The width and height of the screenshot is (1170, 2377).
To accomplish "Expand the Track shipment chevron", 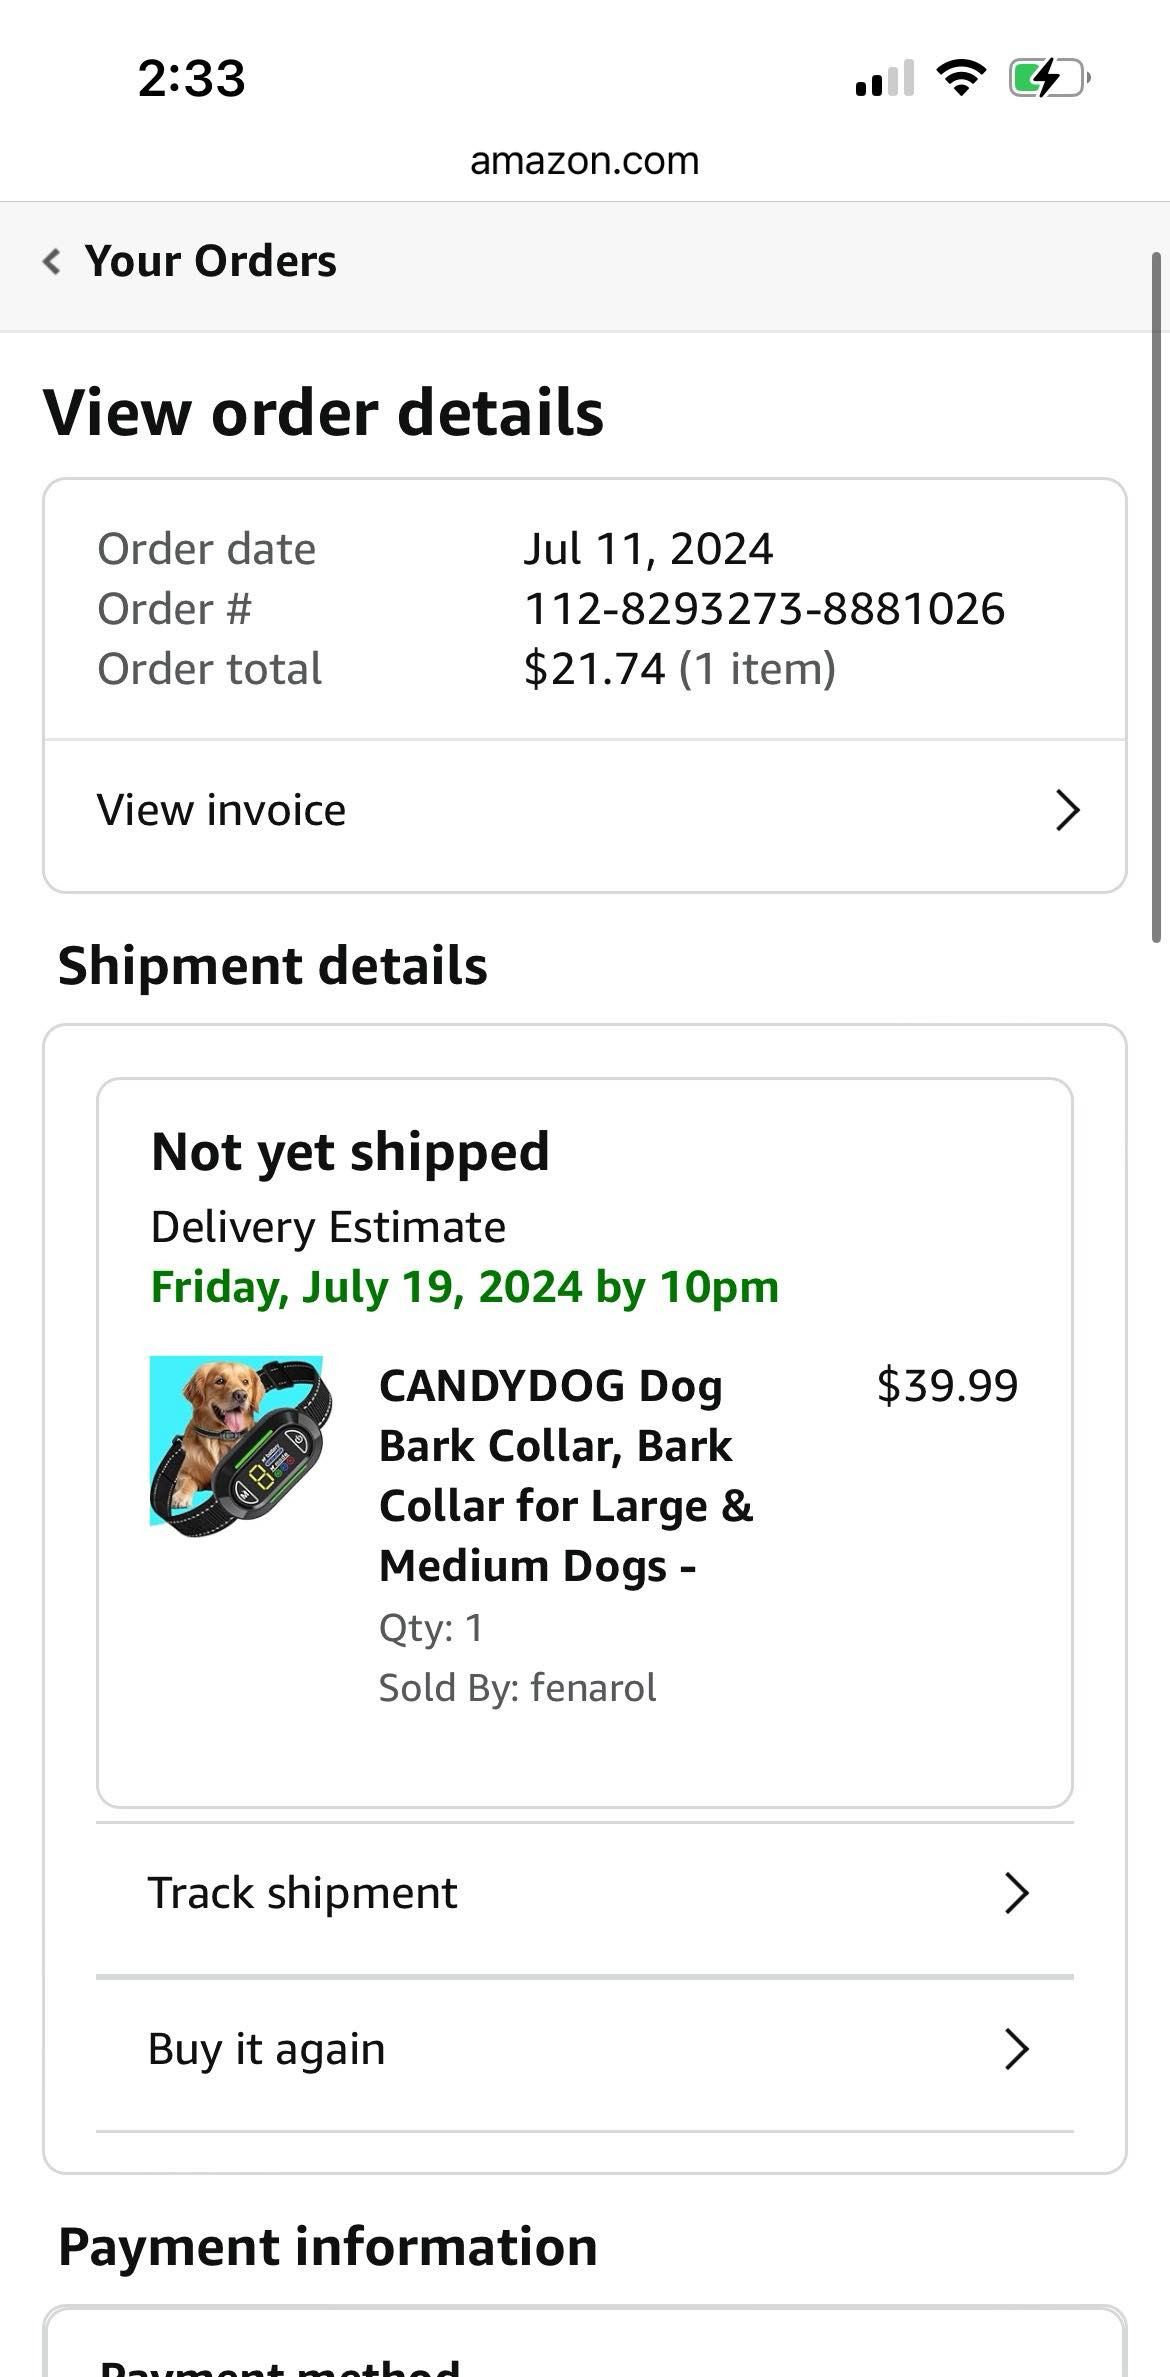I will pyautogui.click(x=1017, y=1893).
